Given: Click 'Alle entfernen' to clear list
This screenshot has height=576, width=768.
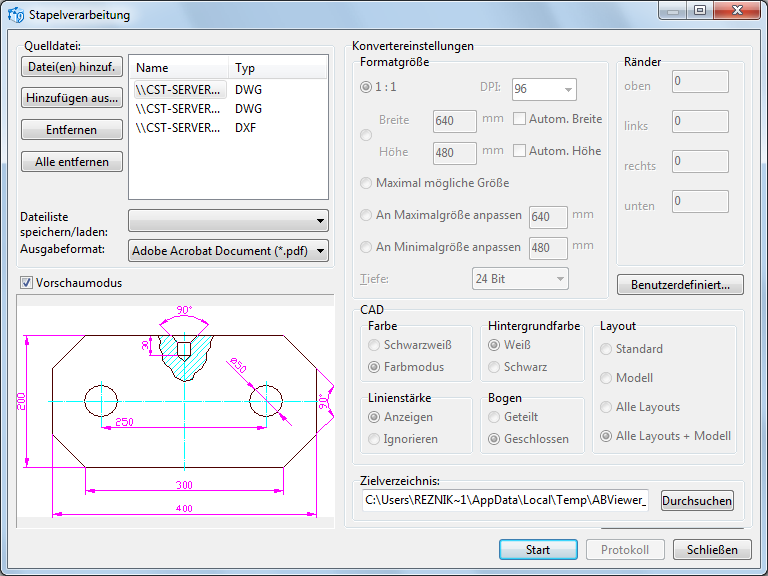Looking at the screenshot, I should coord(71,162).
